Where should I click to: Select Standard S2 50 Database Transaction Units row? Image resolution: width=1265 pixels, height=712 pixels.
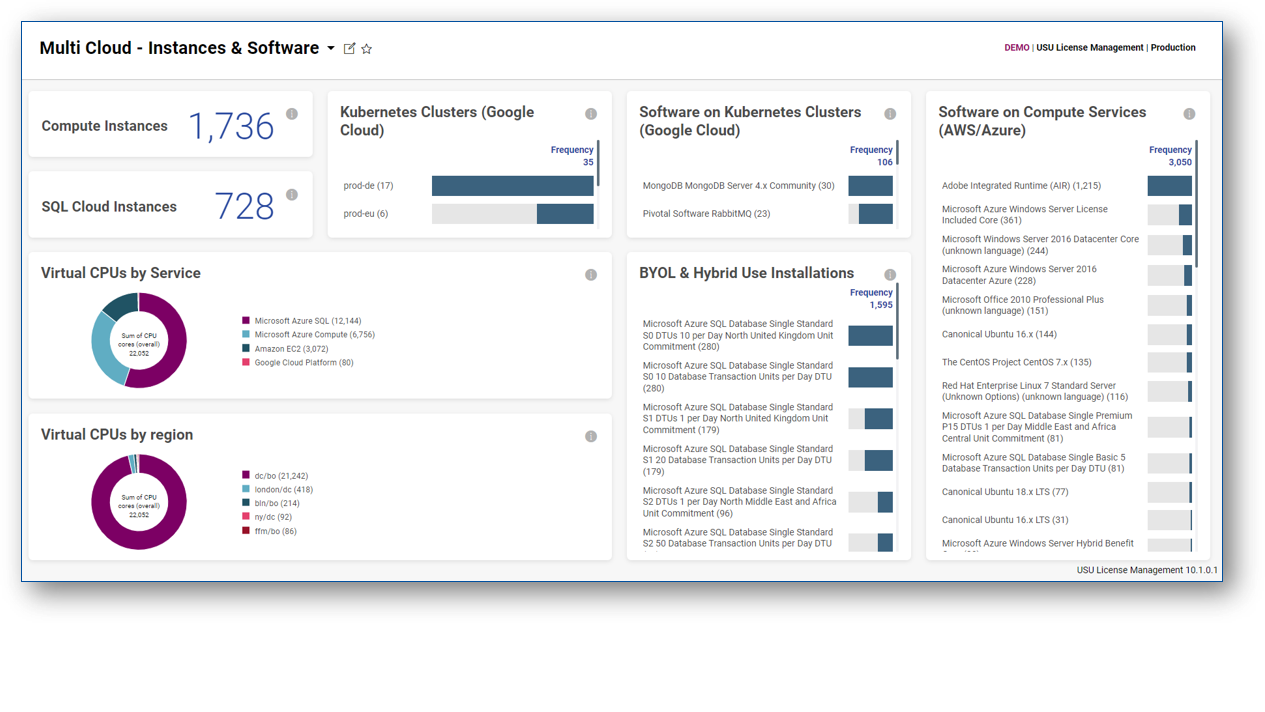pos(767,539)
